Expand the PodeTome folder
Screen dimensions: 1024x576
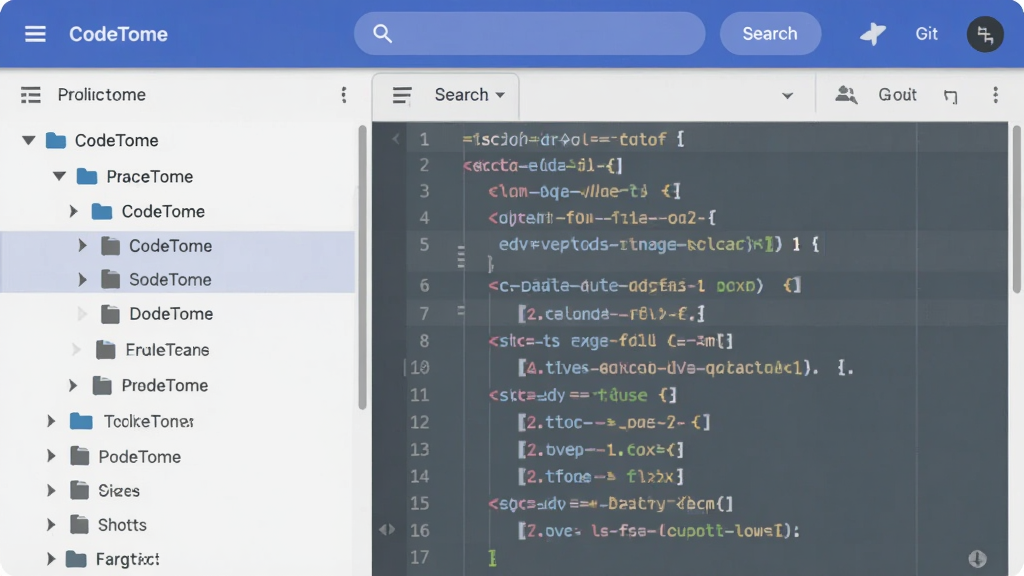[51, 456]
